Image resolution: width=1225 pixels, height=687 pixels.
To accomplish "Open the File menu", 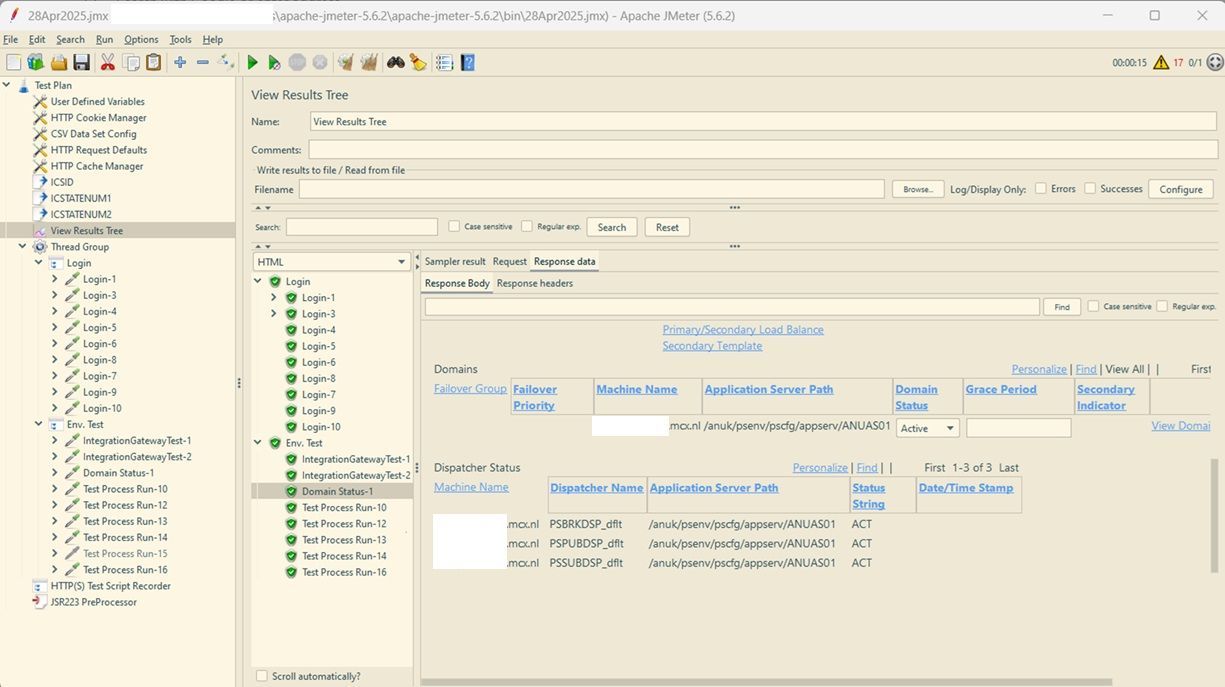I will (x=11, y=40).
